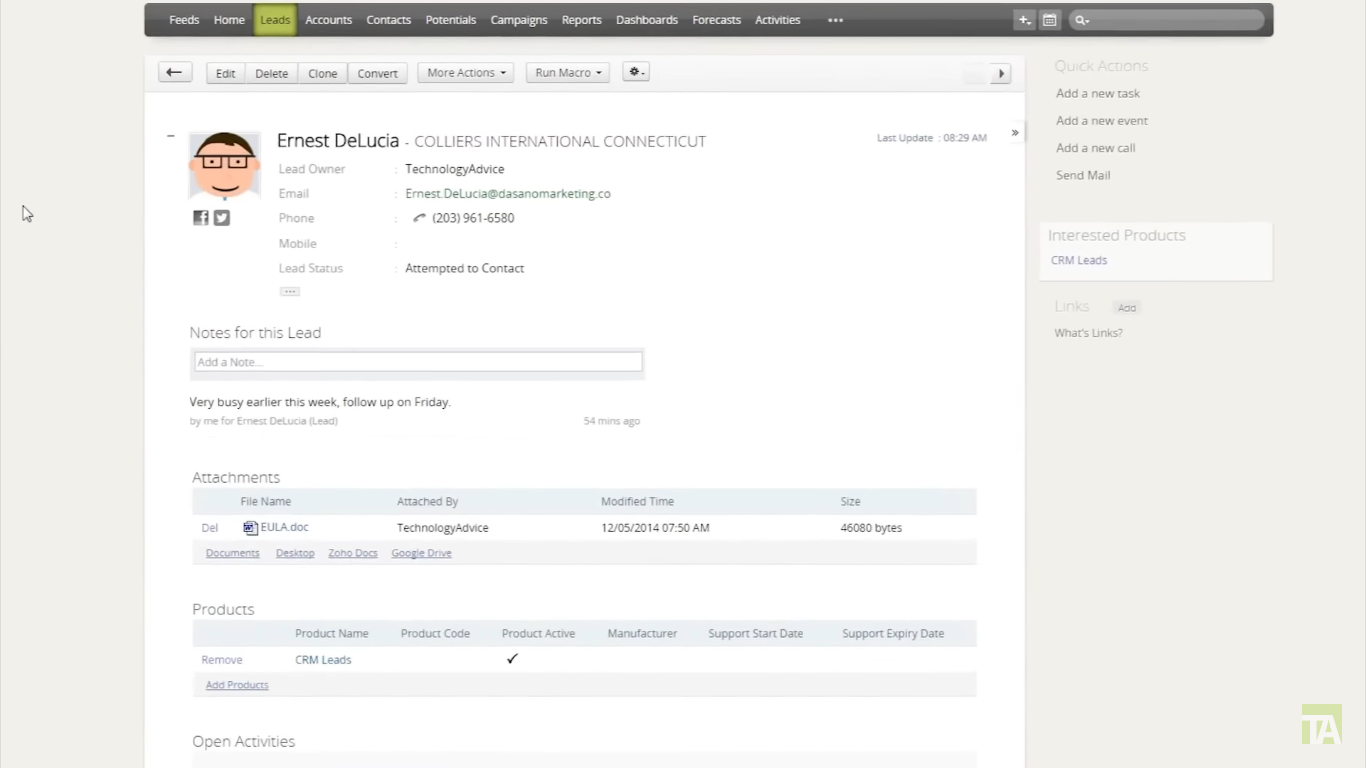Open the Home tab
The height and width of the screenshot is (768, 1366).
point(229,20)
